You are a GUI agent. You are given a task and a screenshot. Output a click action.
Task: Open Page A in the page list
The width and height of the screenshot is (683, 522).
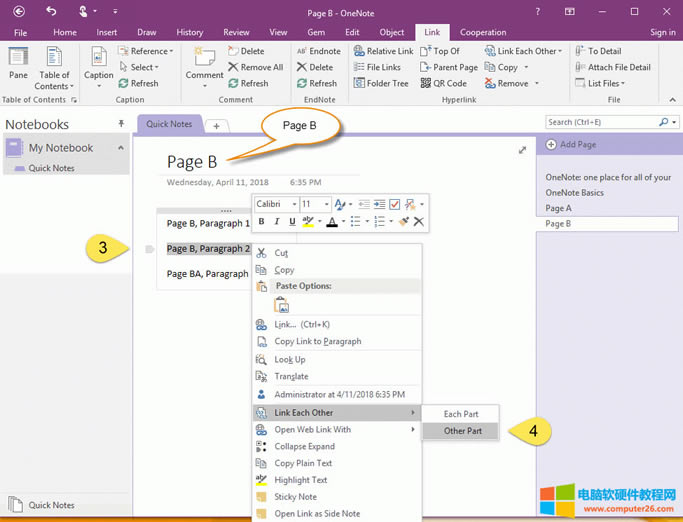click(558, 208)
